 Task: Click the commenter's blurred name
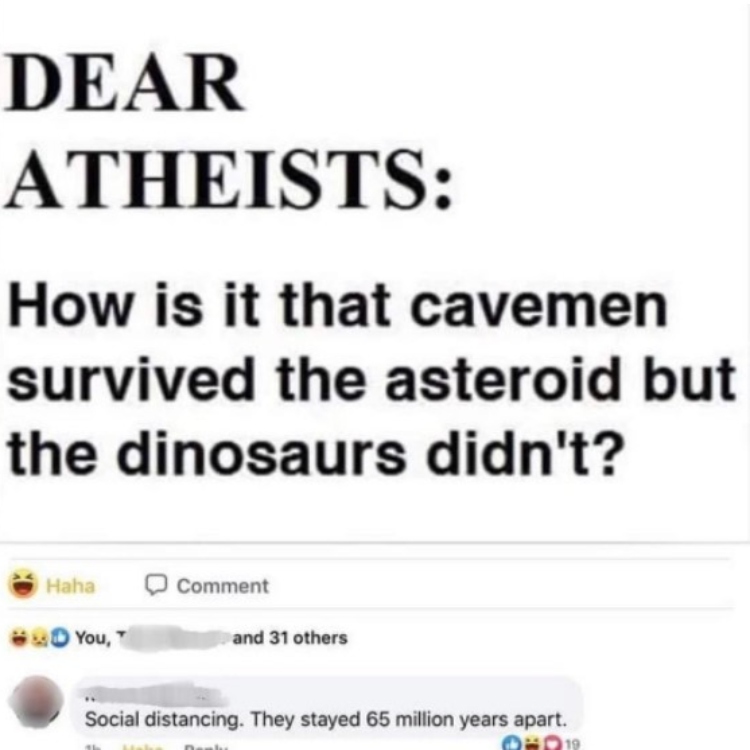(155, 696)
